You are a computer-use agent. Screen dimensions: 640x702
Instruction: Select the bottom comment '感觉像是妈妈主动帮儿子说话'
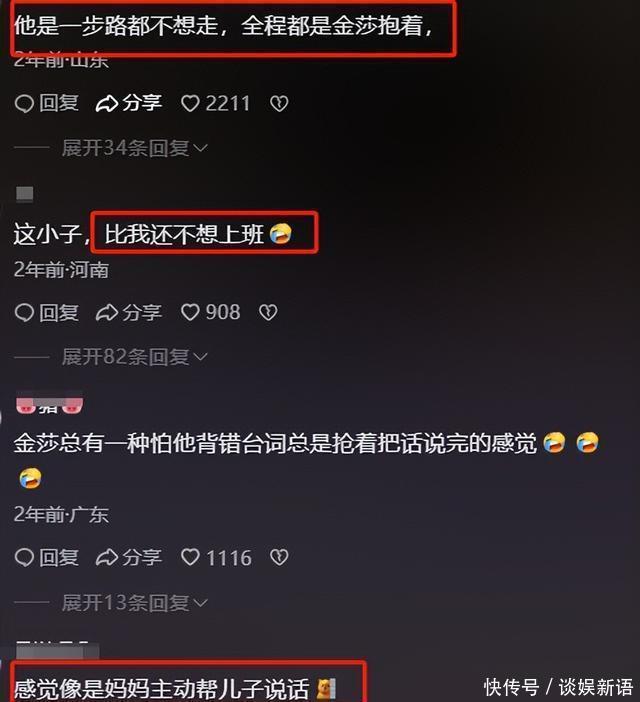click(162, 689)
